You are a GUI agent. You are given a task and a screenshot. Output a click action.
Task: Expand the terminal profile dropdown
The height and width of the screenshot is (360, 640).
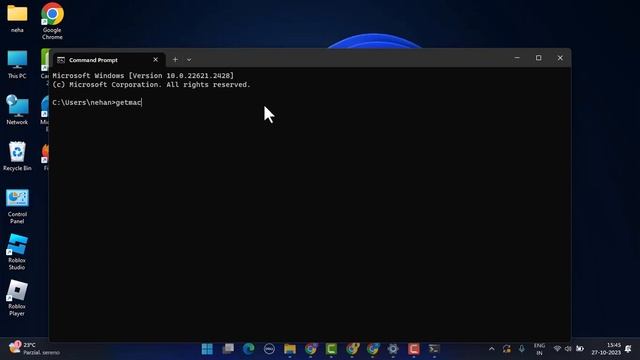pyautogui.click(x=189, y=60)
